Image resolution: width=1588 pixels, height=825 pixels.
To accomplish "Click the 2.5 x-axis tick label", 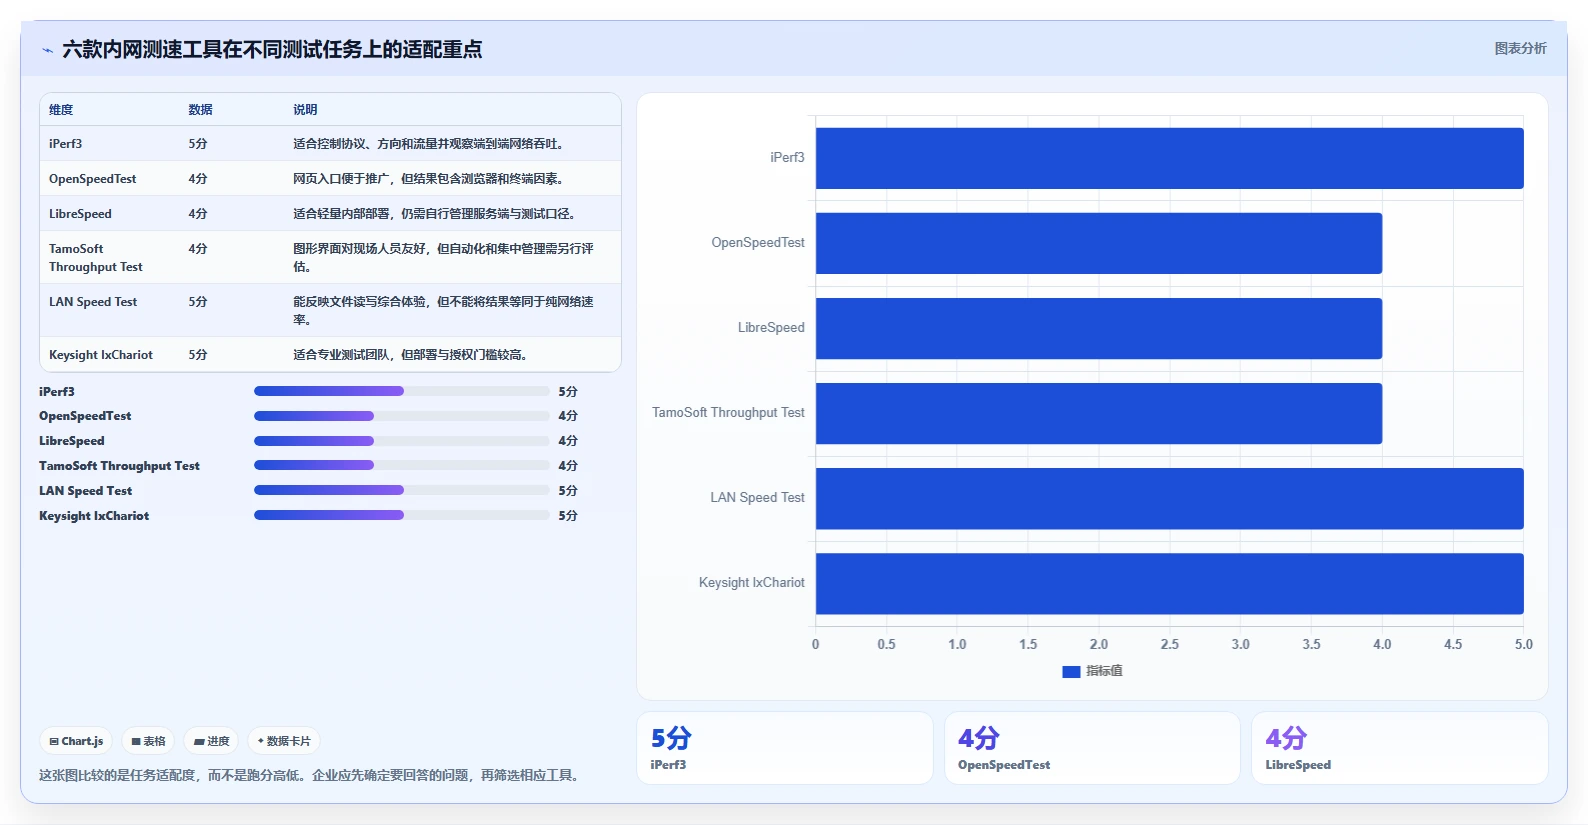I will coord(1169,645).
